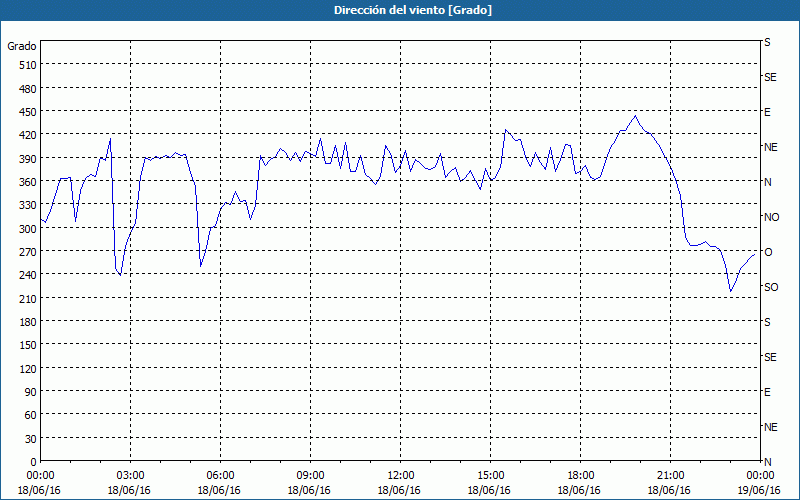Select the 90 y-axis value
This screenshot has height=500, width=800.
(x=31, y=392)
